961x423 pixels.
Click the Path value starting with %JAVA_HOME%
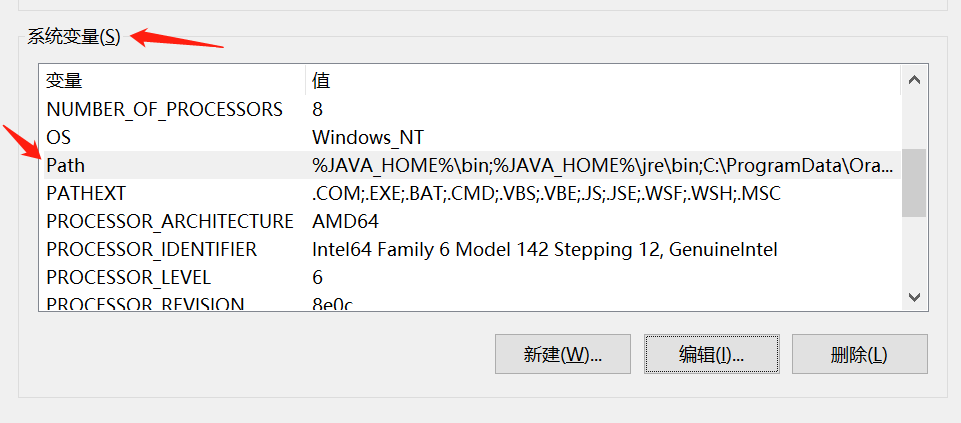click(603, 165)
